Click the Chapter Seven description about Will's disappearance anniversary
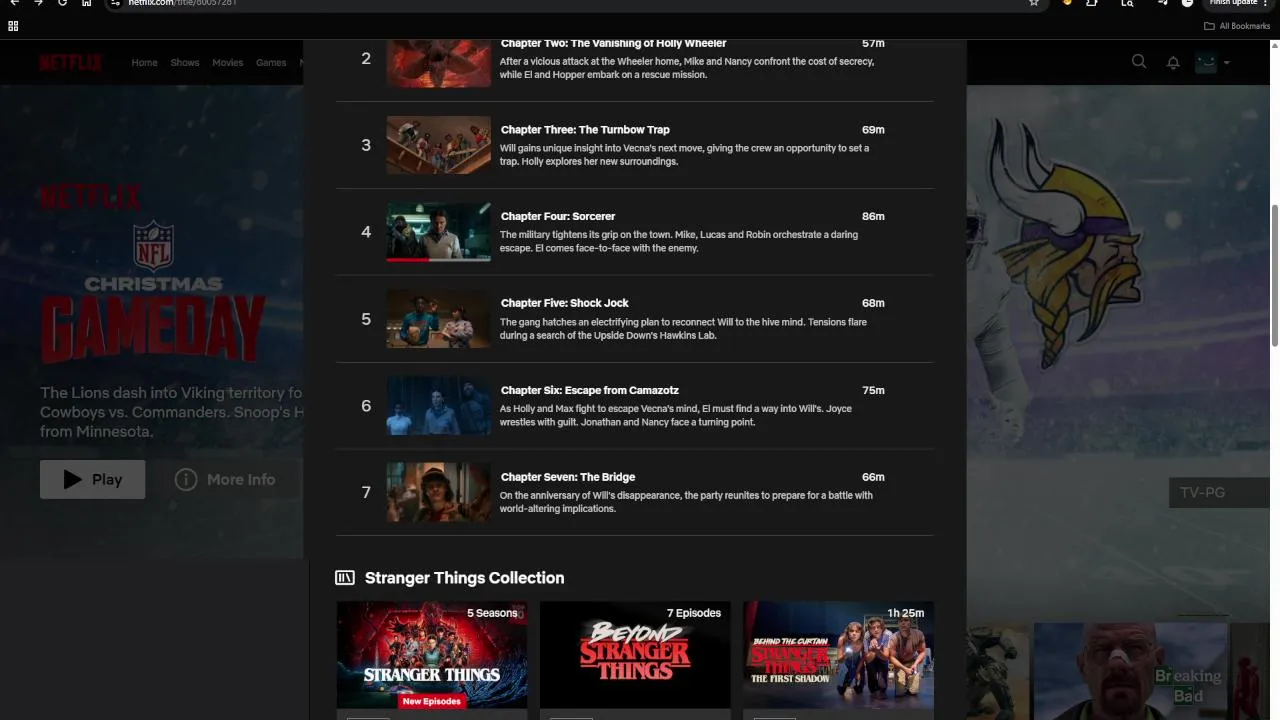The height and width of the screenshot is (720, 1280). point(686,502)
